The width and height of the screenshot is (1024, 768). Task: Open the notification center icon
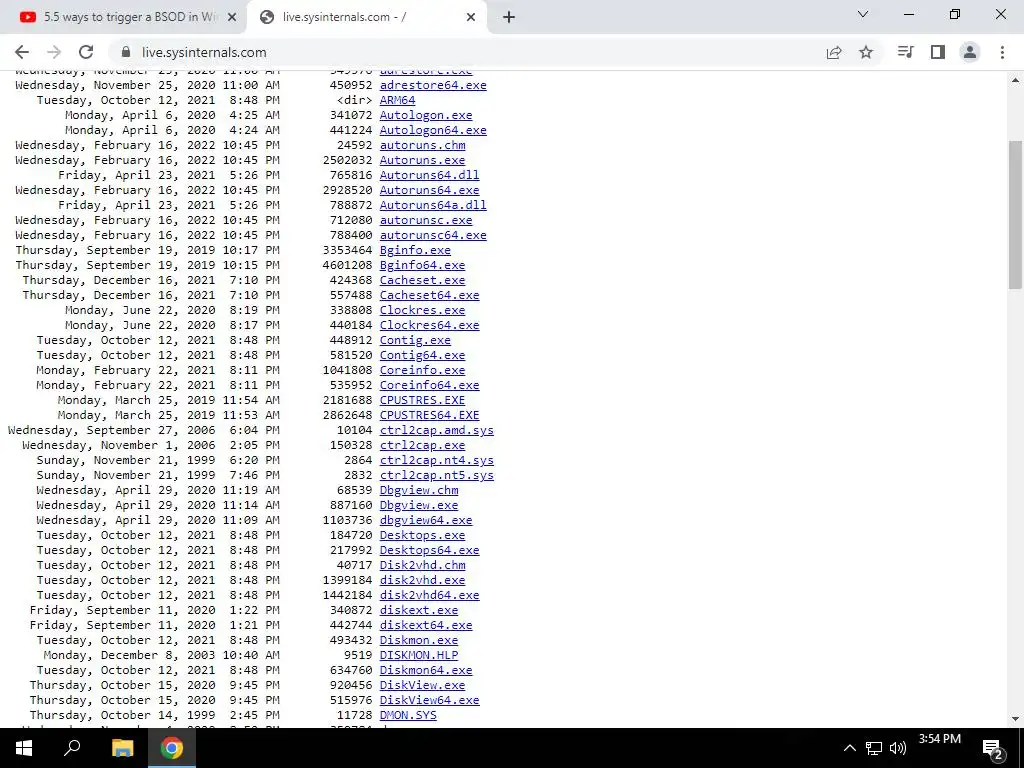click(993, 749)
